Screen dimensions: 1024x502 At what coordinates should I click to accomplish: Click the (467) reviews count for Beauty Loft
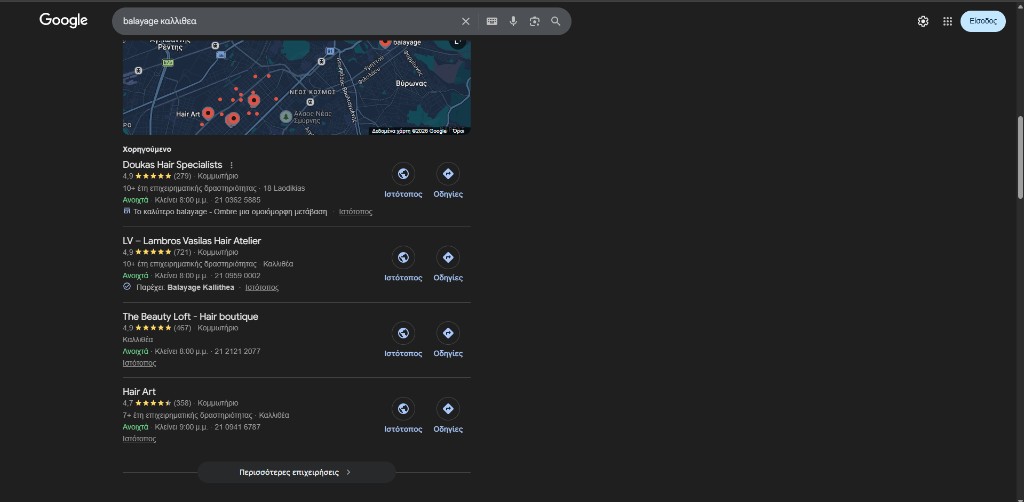coord(182,328)
